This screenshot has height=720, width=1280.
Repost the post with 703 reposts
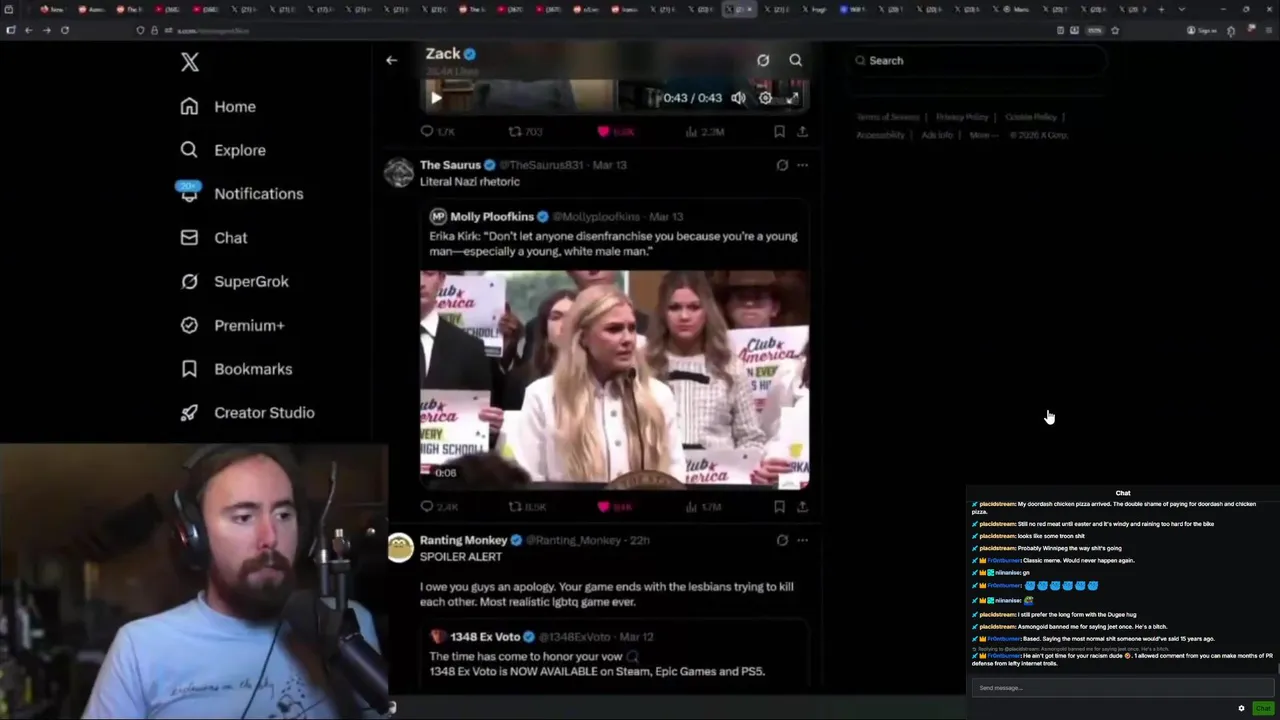[x=525, y=132]
